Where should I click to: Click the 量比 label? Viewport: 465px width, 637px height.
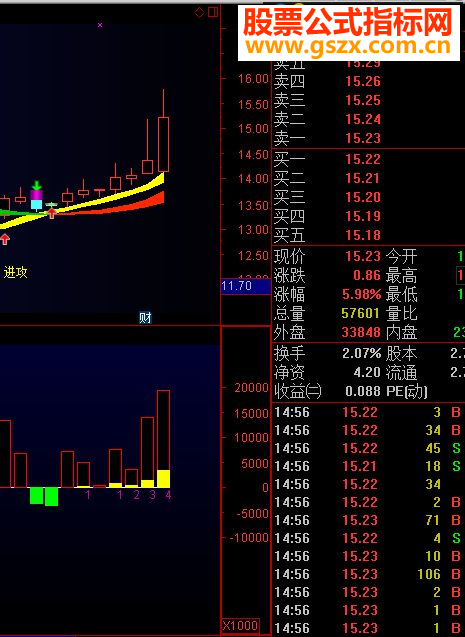(401, 313)
